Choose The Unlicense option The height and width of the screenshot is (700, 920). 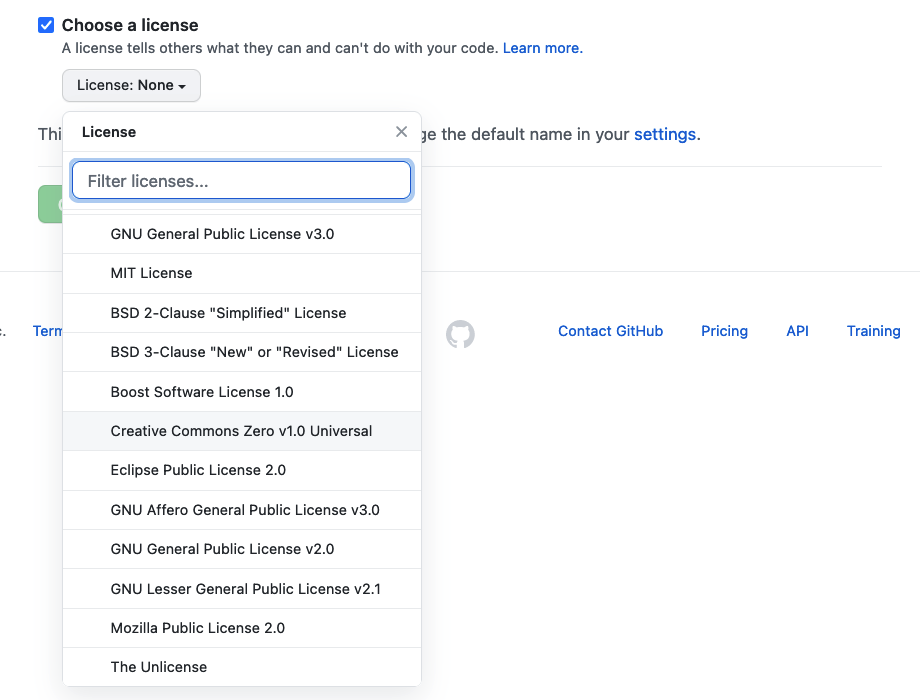[242, 667]
